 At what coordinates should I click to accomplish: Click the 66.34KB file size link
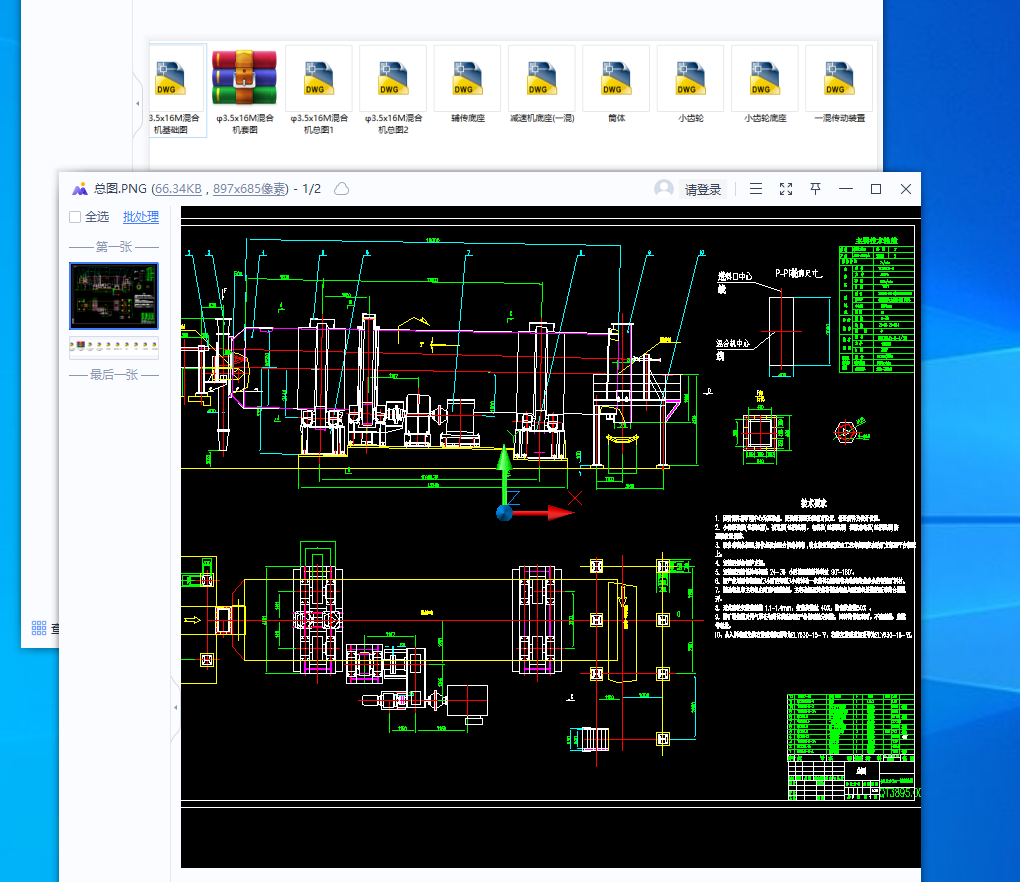[x=178, y=189]
